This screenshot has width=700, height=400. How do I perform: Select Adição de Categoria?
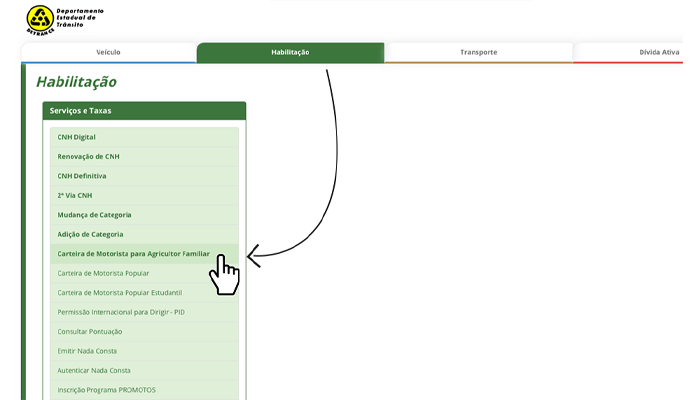click(x=144, y=234)
